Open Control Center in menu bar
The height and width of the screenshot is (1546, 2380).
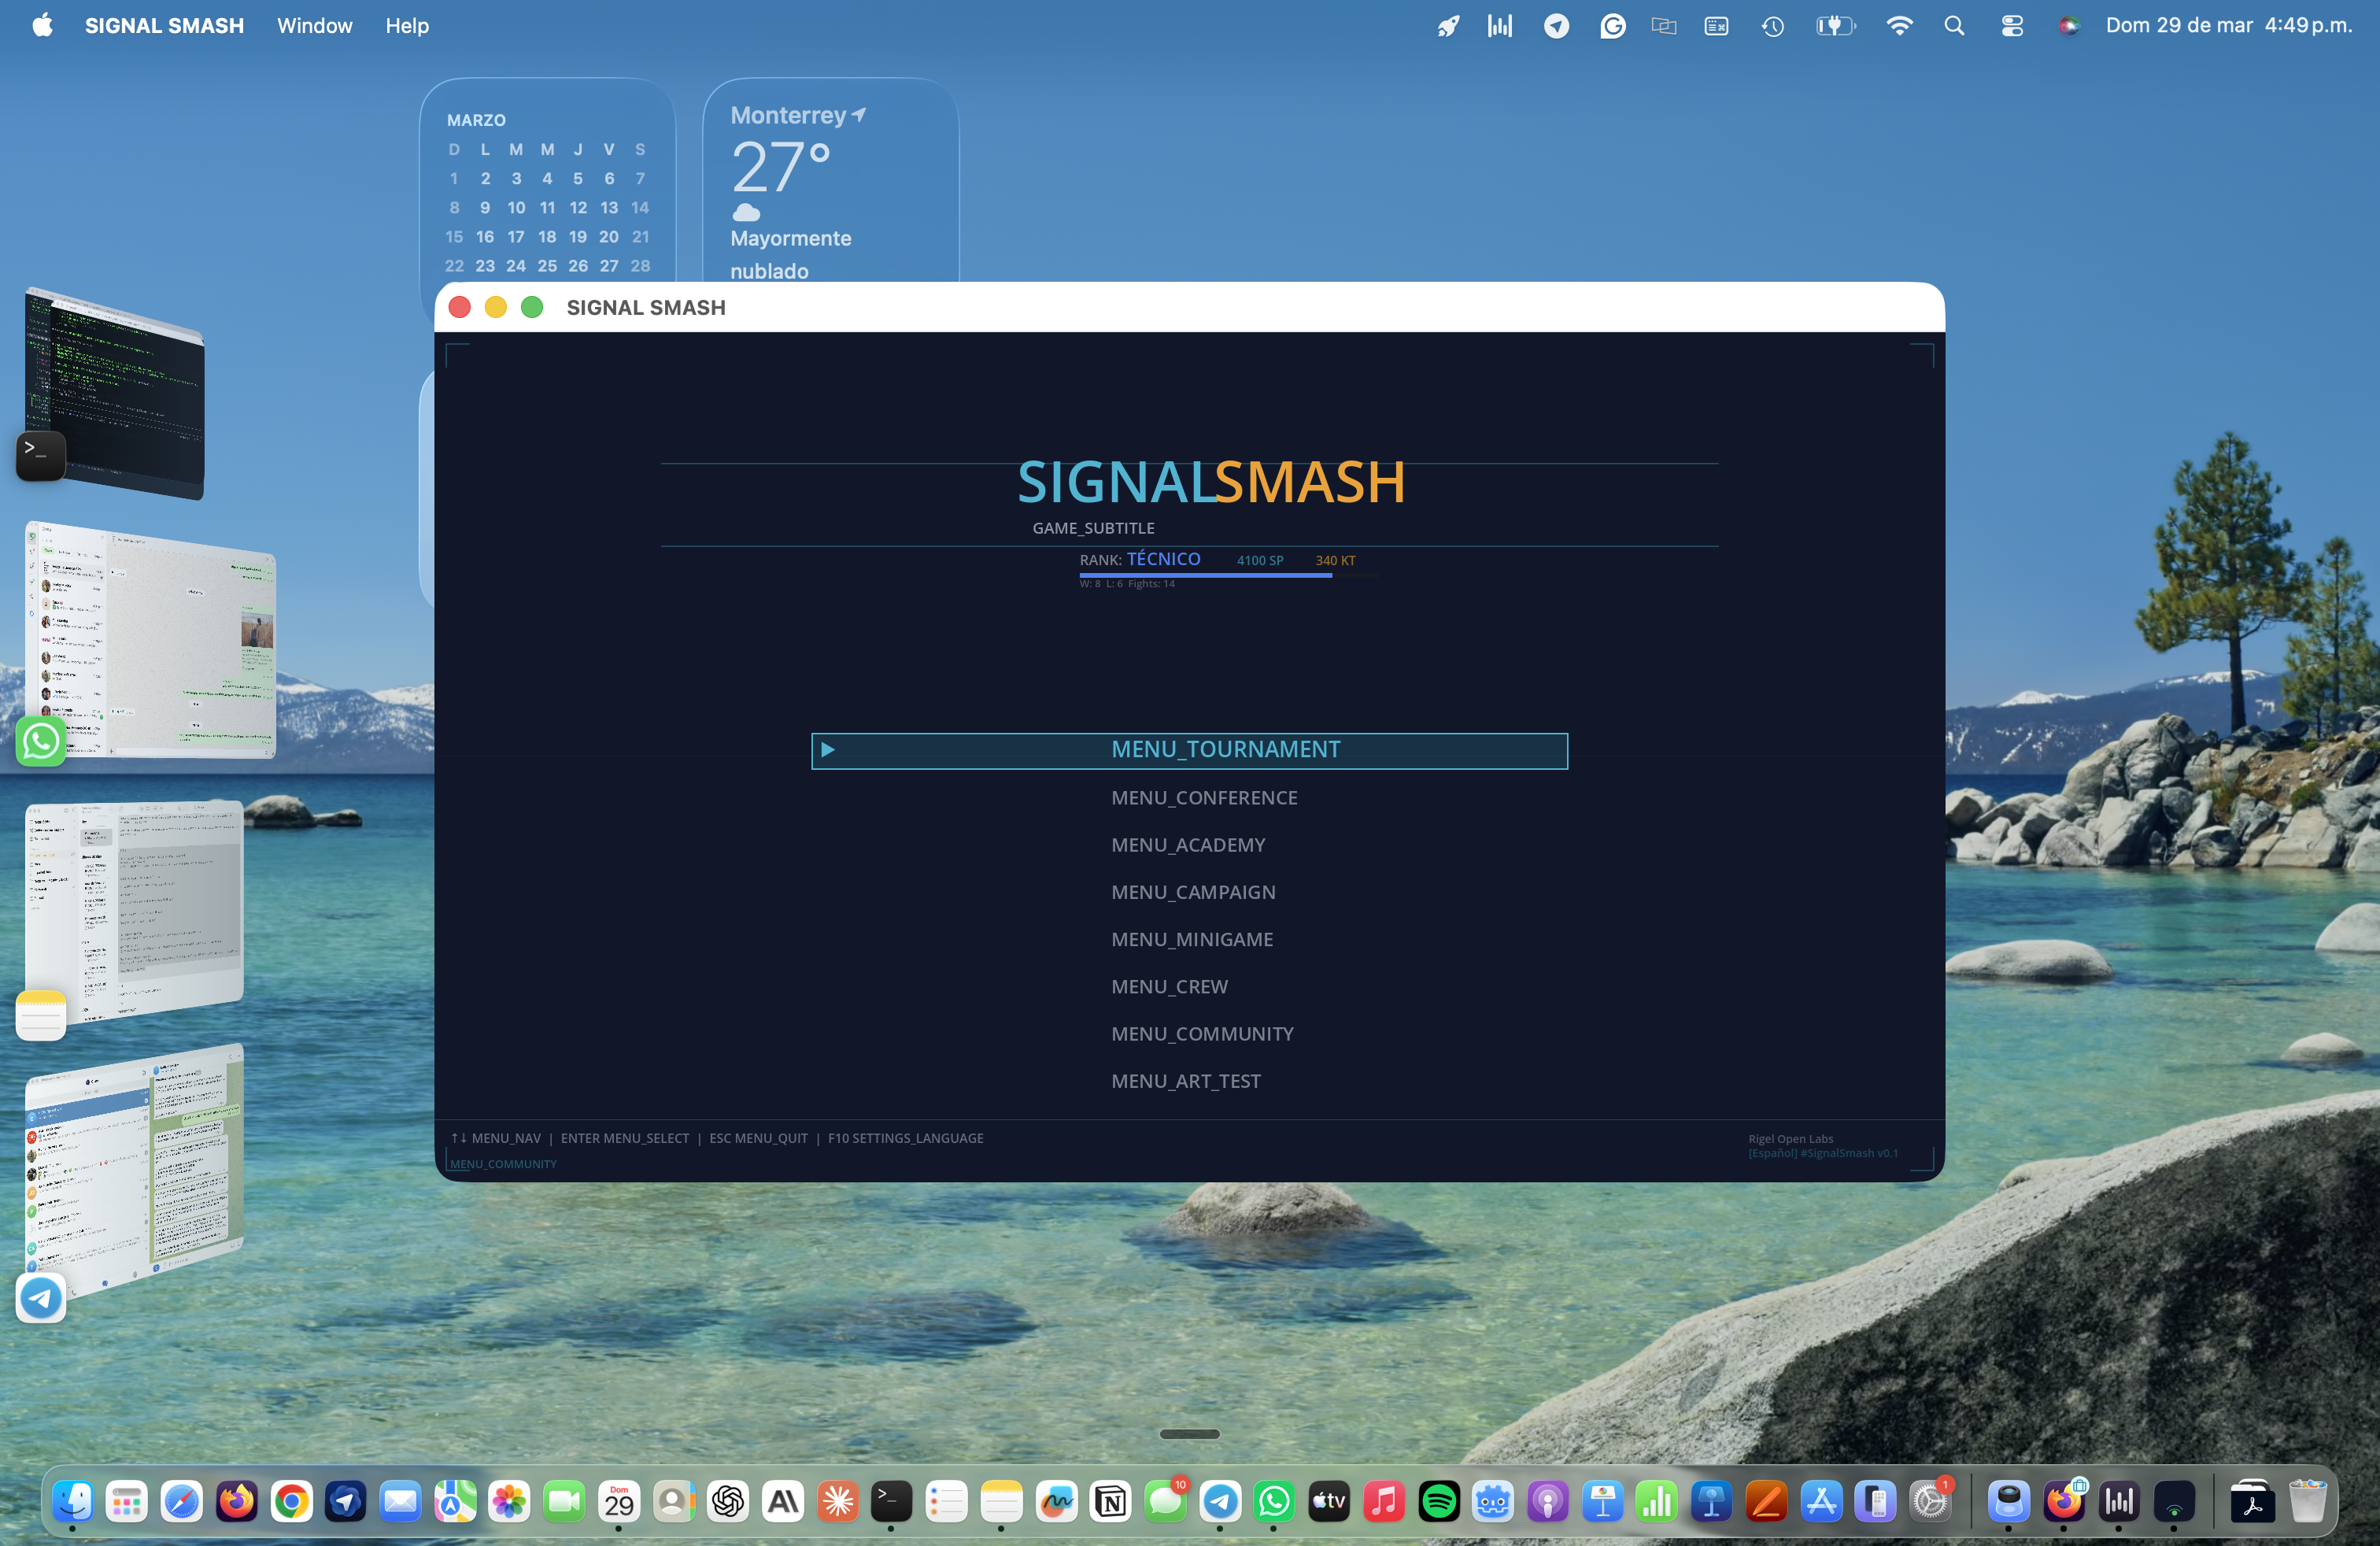[2012, 26]
